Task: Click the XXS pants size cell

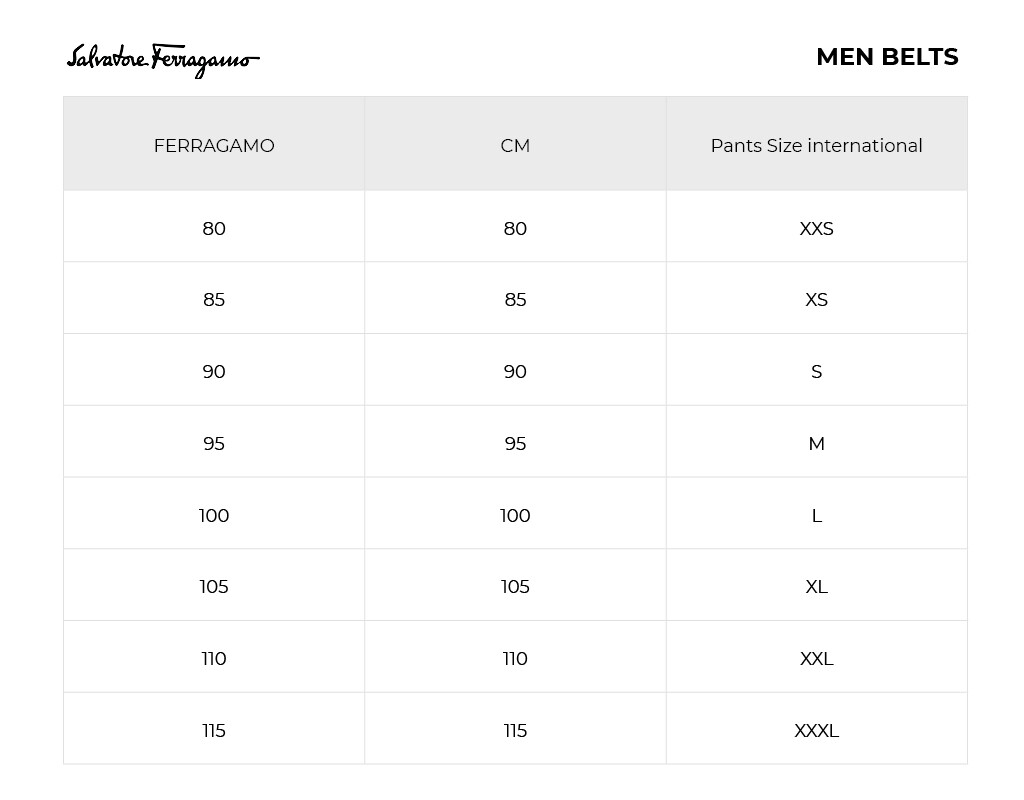Action: coord(816,229)
